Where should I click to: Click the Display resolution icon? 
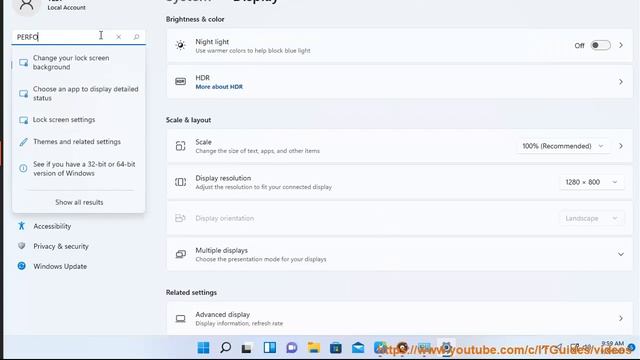click(x=180, y=182)
